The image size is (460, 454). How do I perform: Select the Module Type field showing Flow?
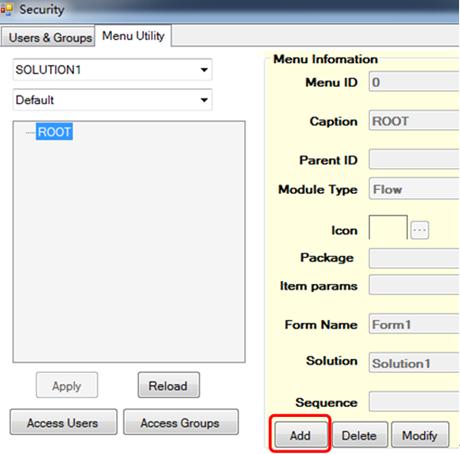(x=414, y=189)
